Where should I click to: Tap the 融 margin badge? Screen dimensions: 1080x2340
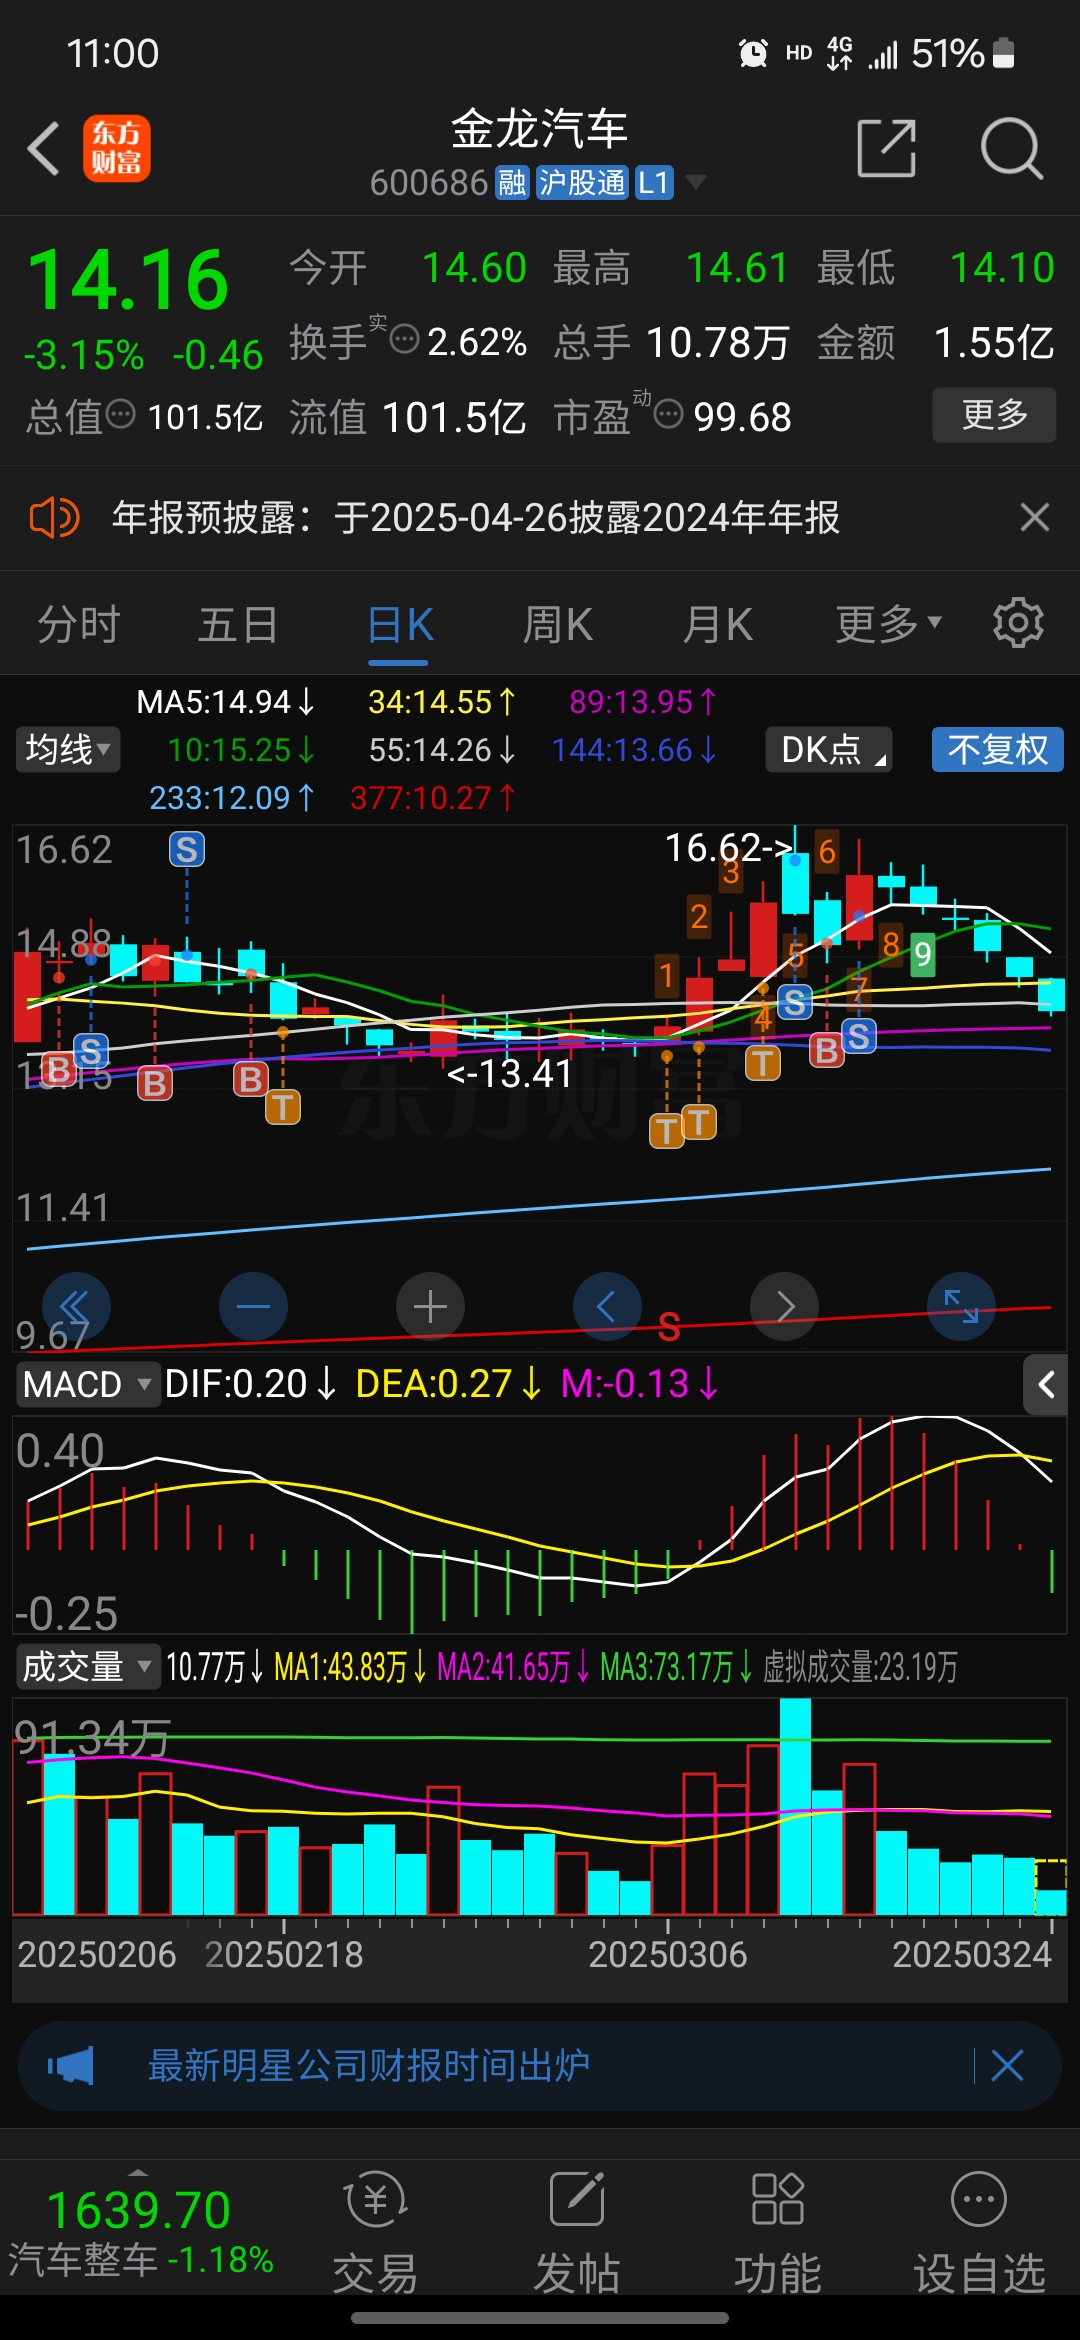click(512, 183)
